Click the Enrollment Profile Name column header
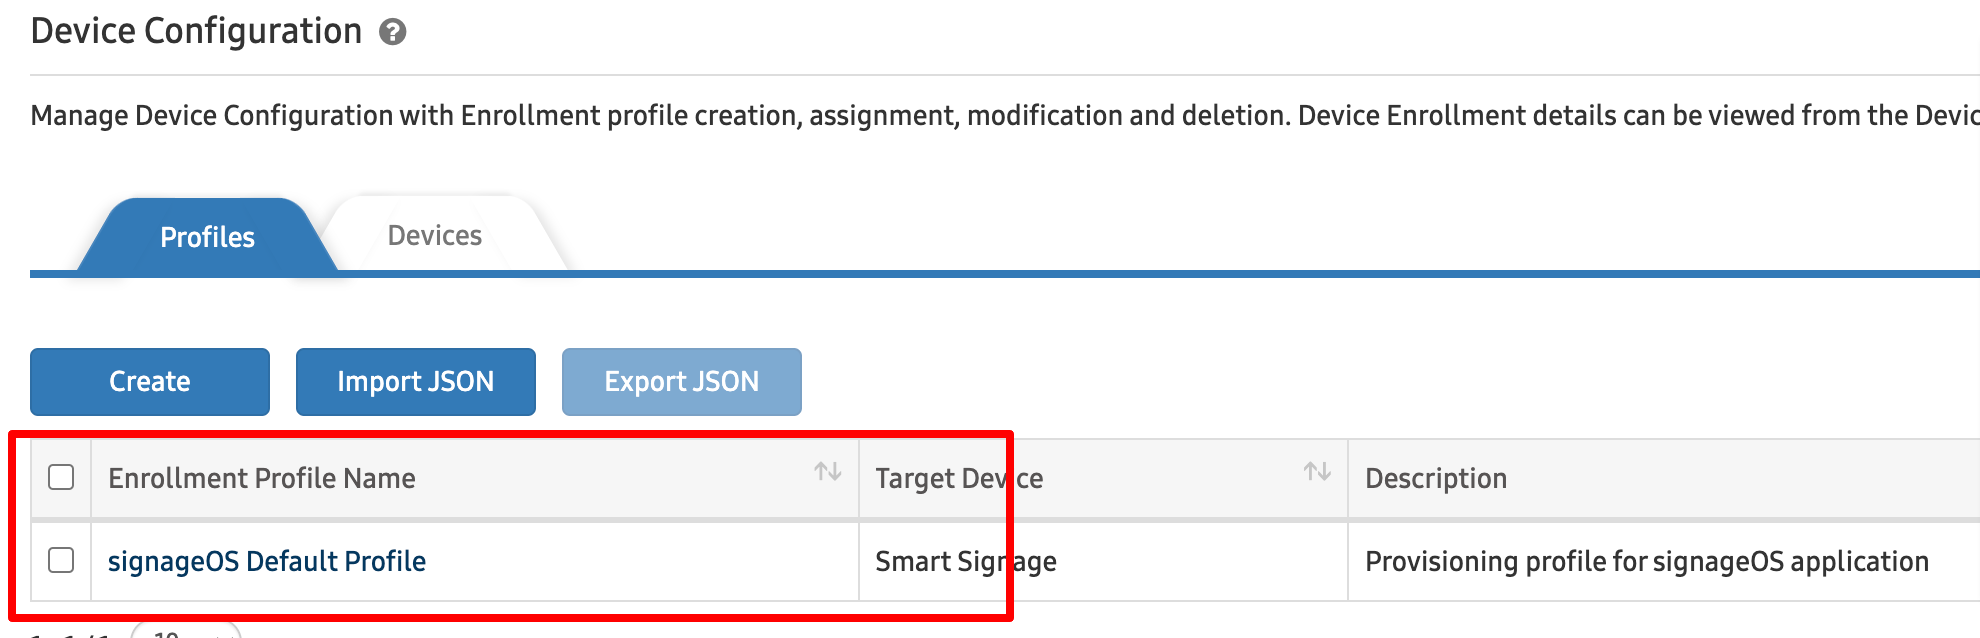Image resolution: width=1980 pixels, height=638 pixels. (262, 478)
